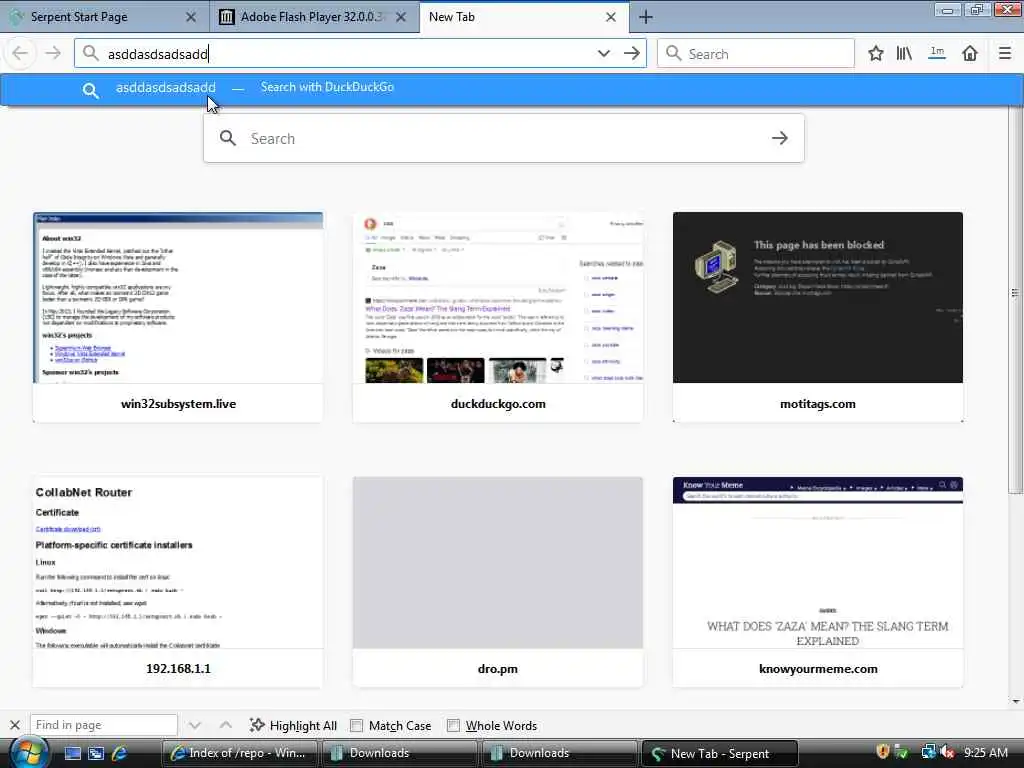1024x768 pixels.
Task: Switch to Adobe Flash Player tab
Action: [x=315, y=17]
